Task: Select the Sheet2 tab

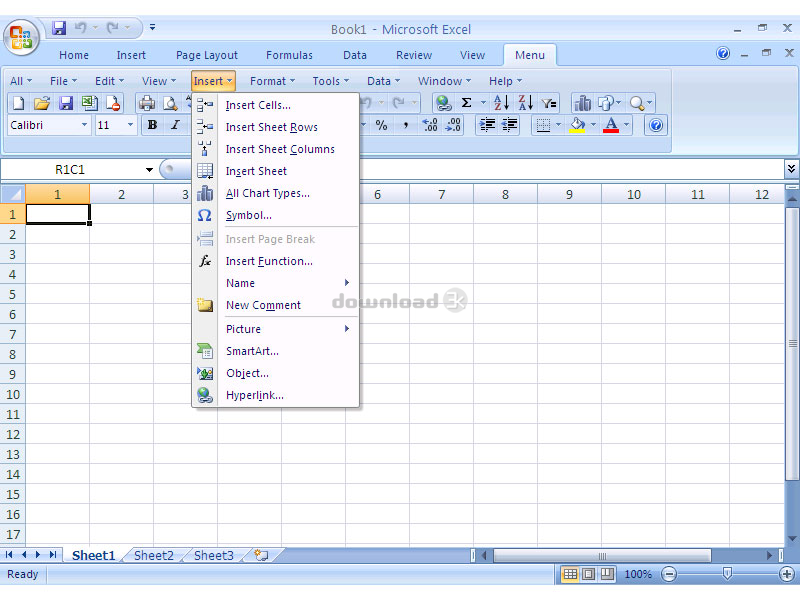Action: [x=154, y=555]
